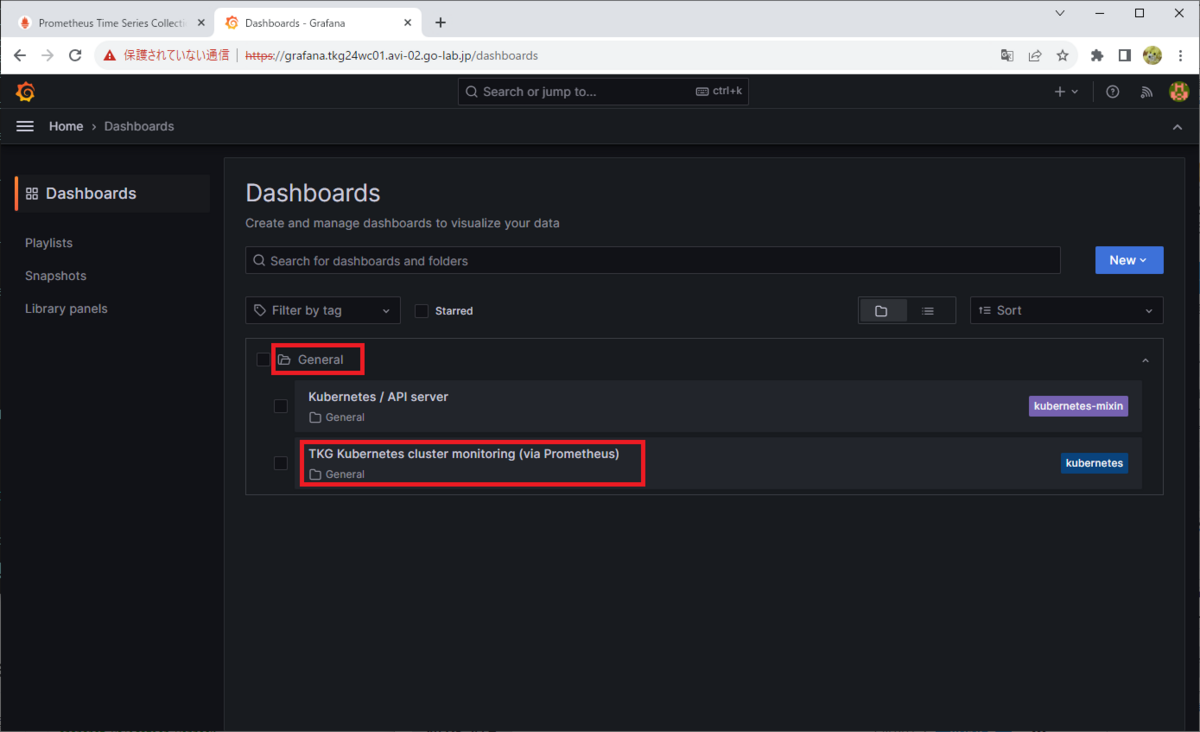Tick the General folder checkbox

point(263,360)
